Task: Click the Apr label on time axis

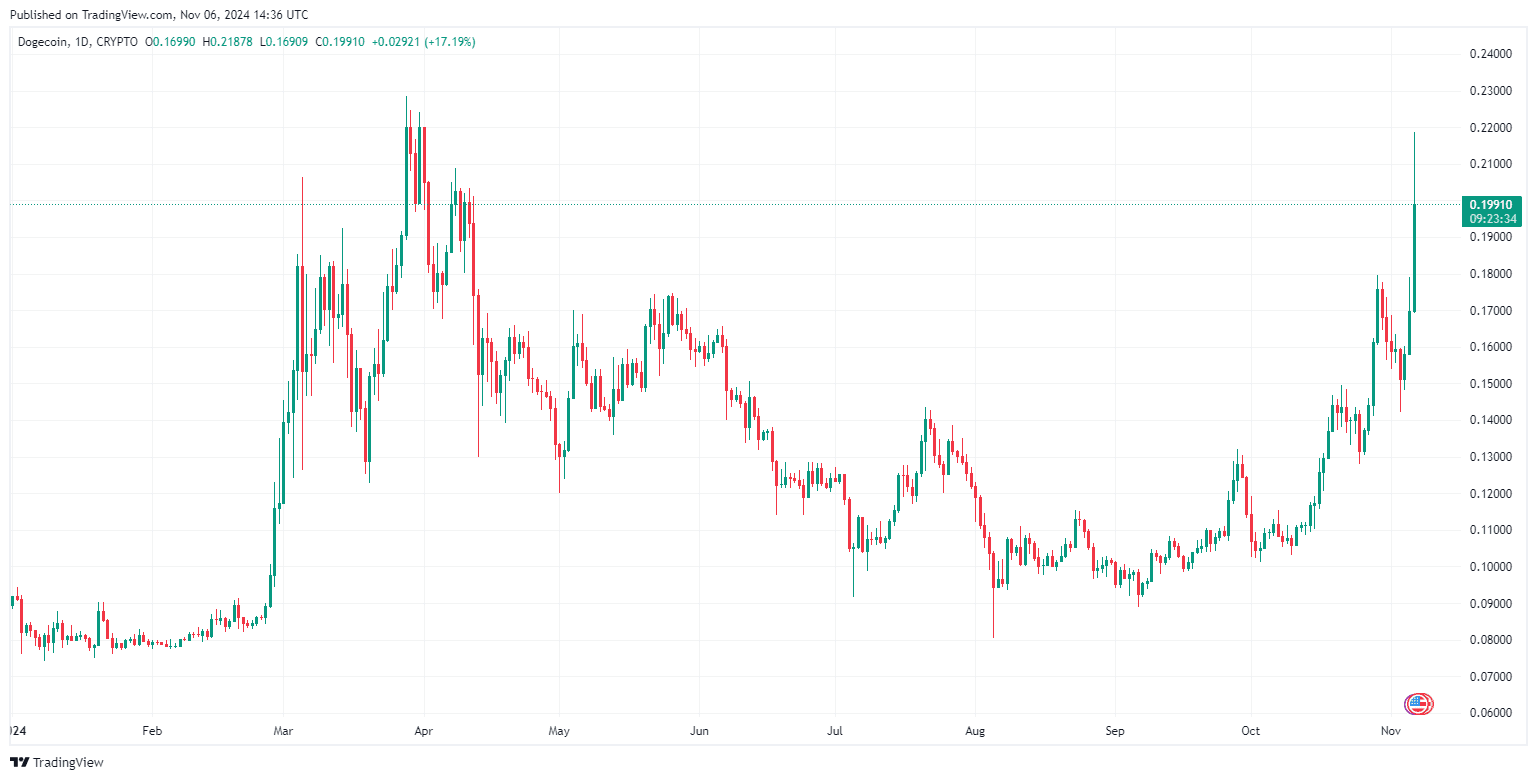Action: 423,731
